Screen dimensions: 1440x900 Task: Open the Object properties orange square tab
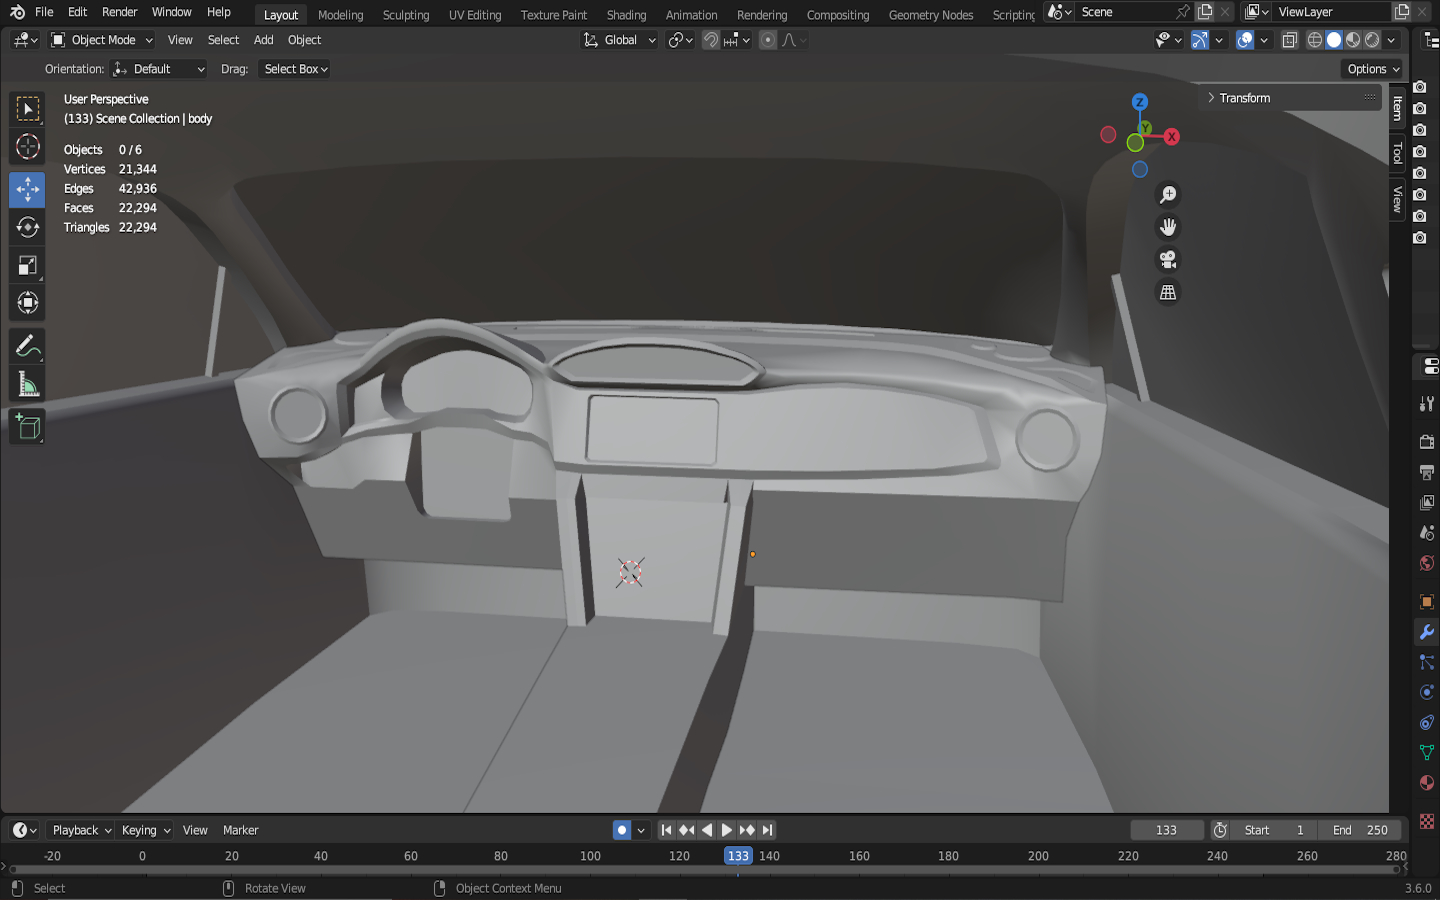pos(1427,602)
